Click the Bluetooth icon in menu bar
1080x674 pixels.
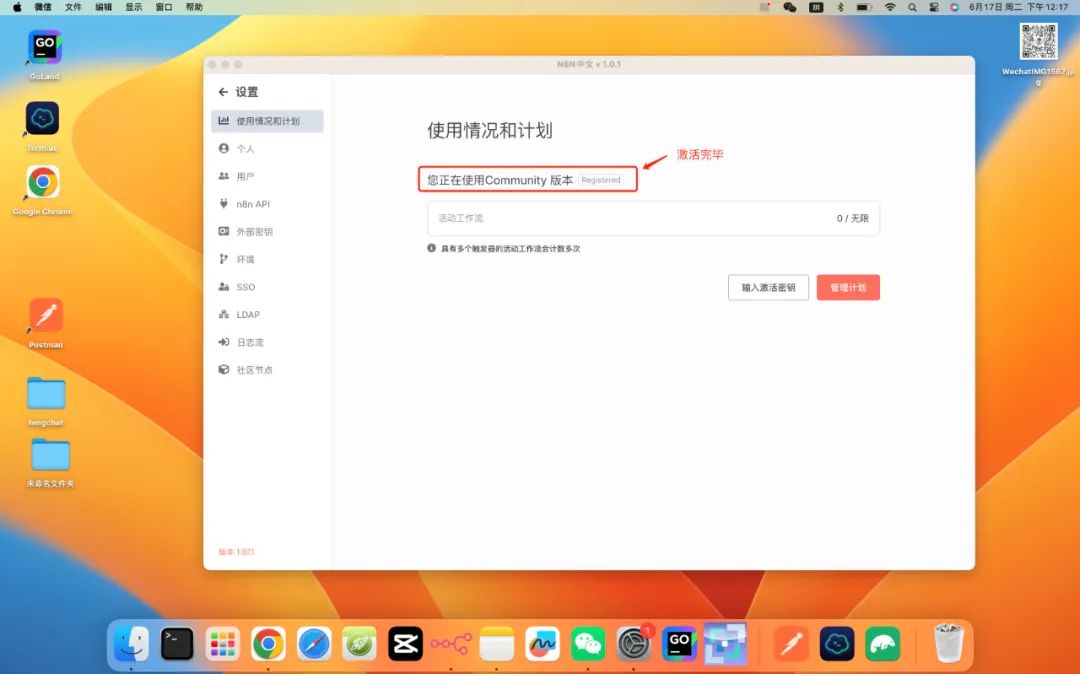[840, 7]
